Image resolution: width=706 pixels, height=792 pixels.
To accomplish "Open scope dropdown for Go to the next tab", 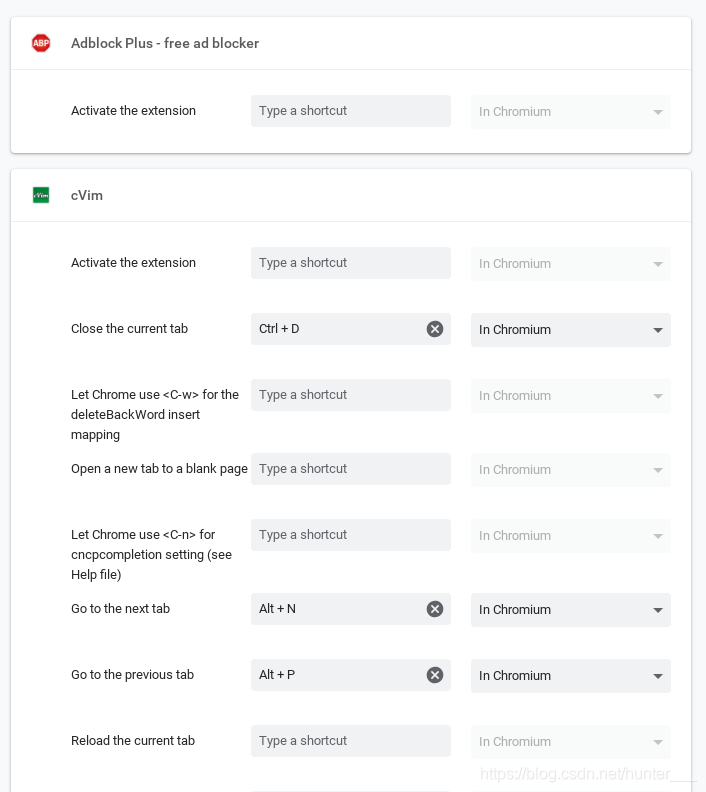I will tap(571, 610).
